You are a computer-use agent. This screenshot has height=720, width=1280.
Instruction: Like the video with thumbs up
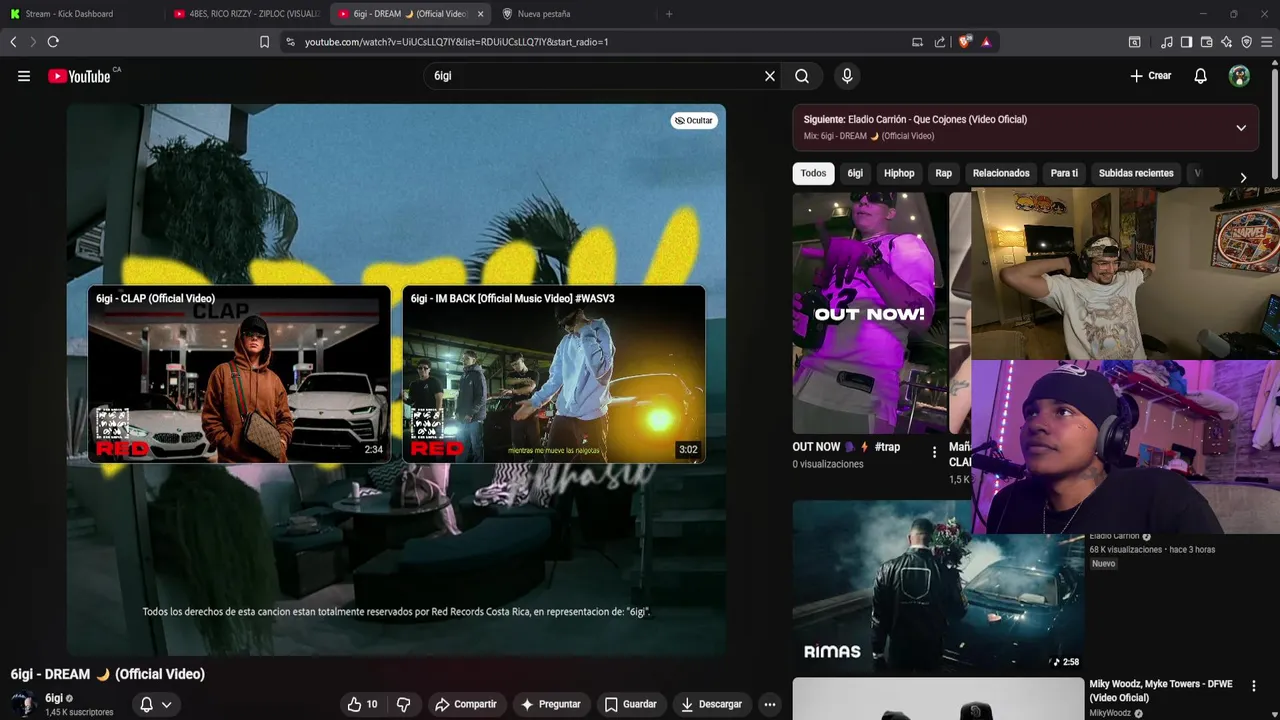click(362, 704)
